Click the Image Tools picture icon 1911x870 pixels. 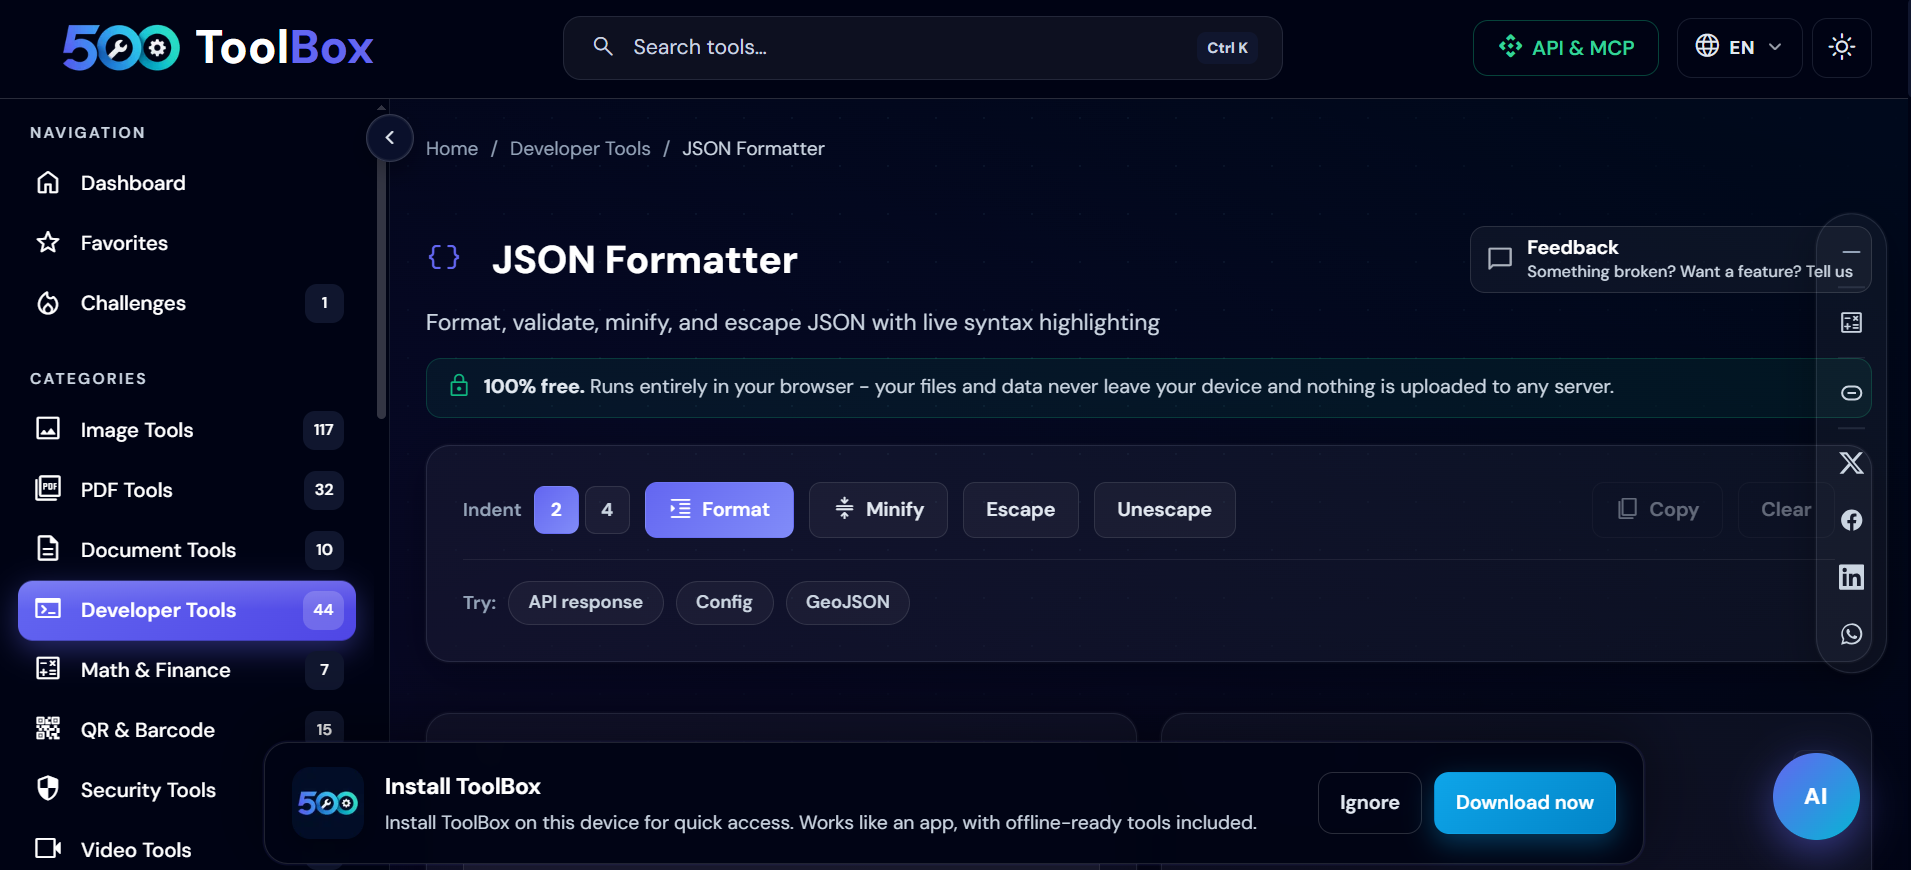(48, 429)
